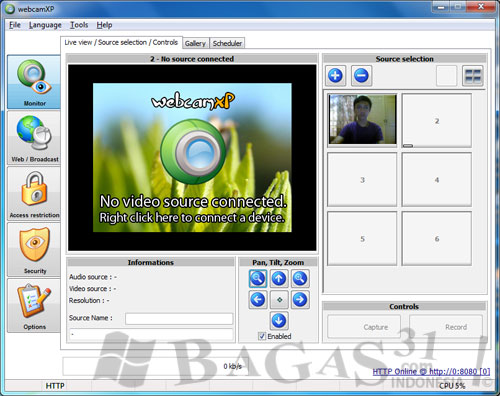
Task: Click the zoom in PTZ button
Action: point(300,278)
